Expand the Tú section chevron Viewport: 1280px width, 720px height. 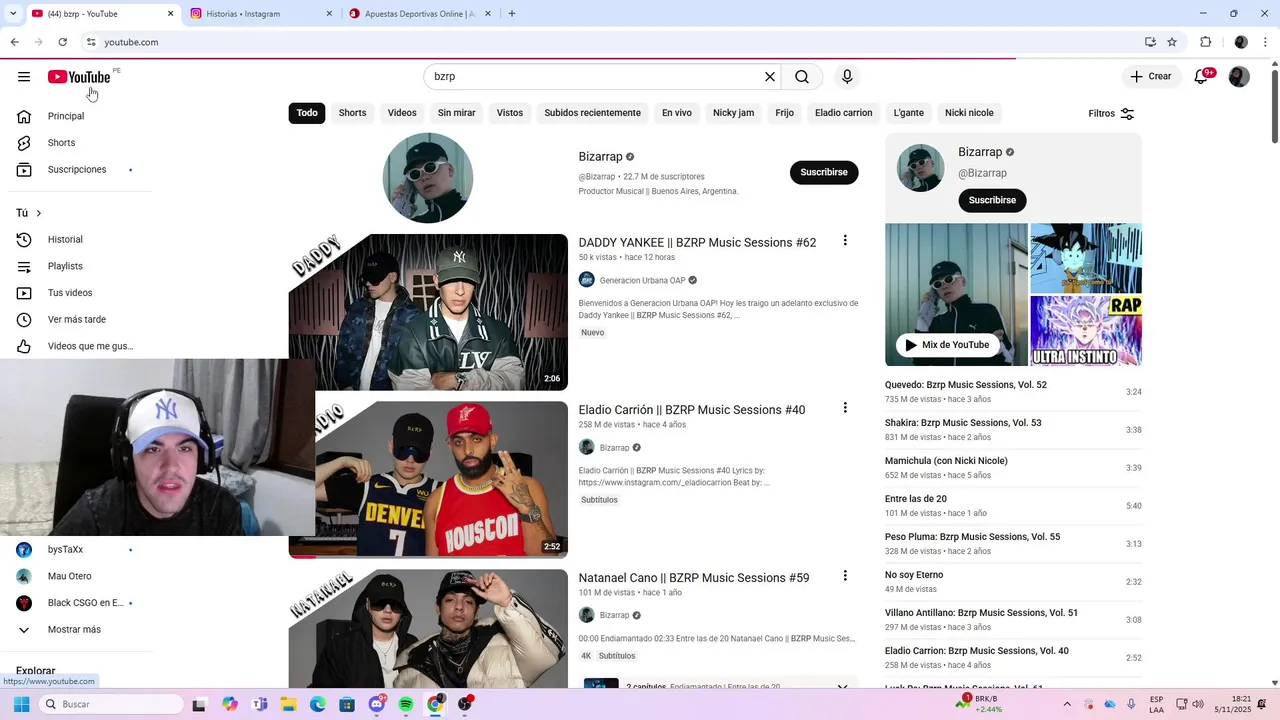point(38,213)
